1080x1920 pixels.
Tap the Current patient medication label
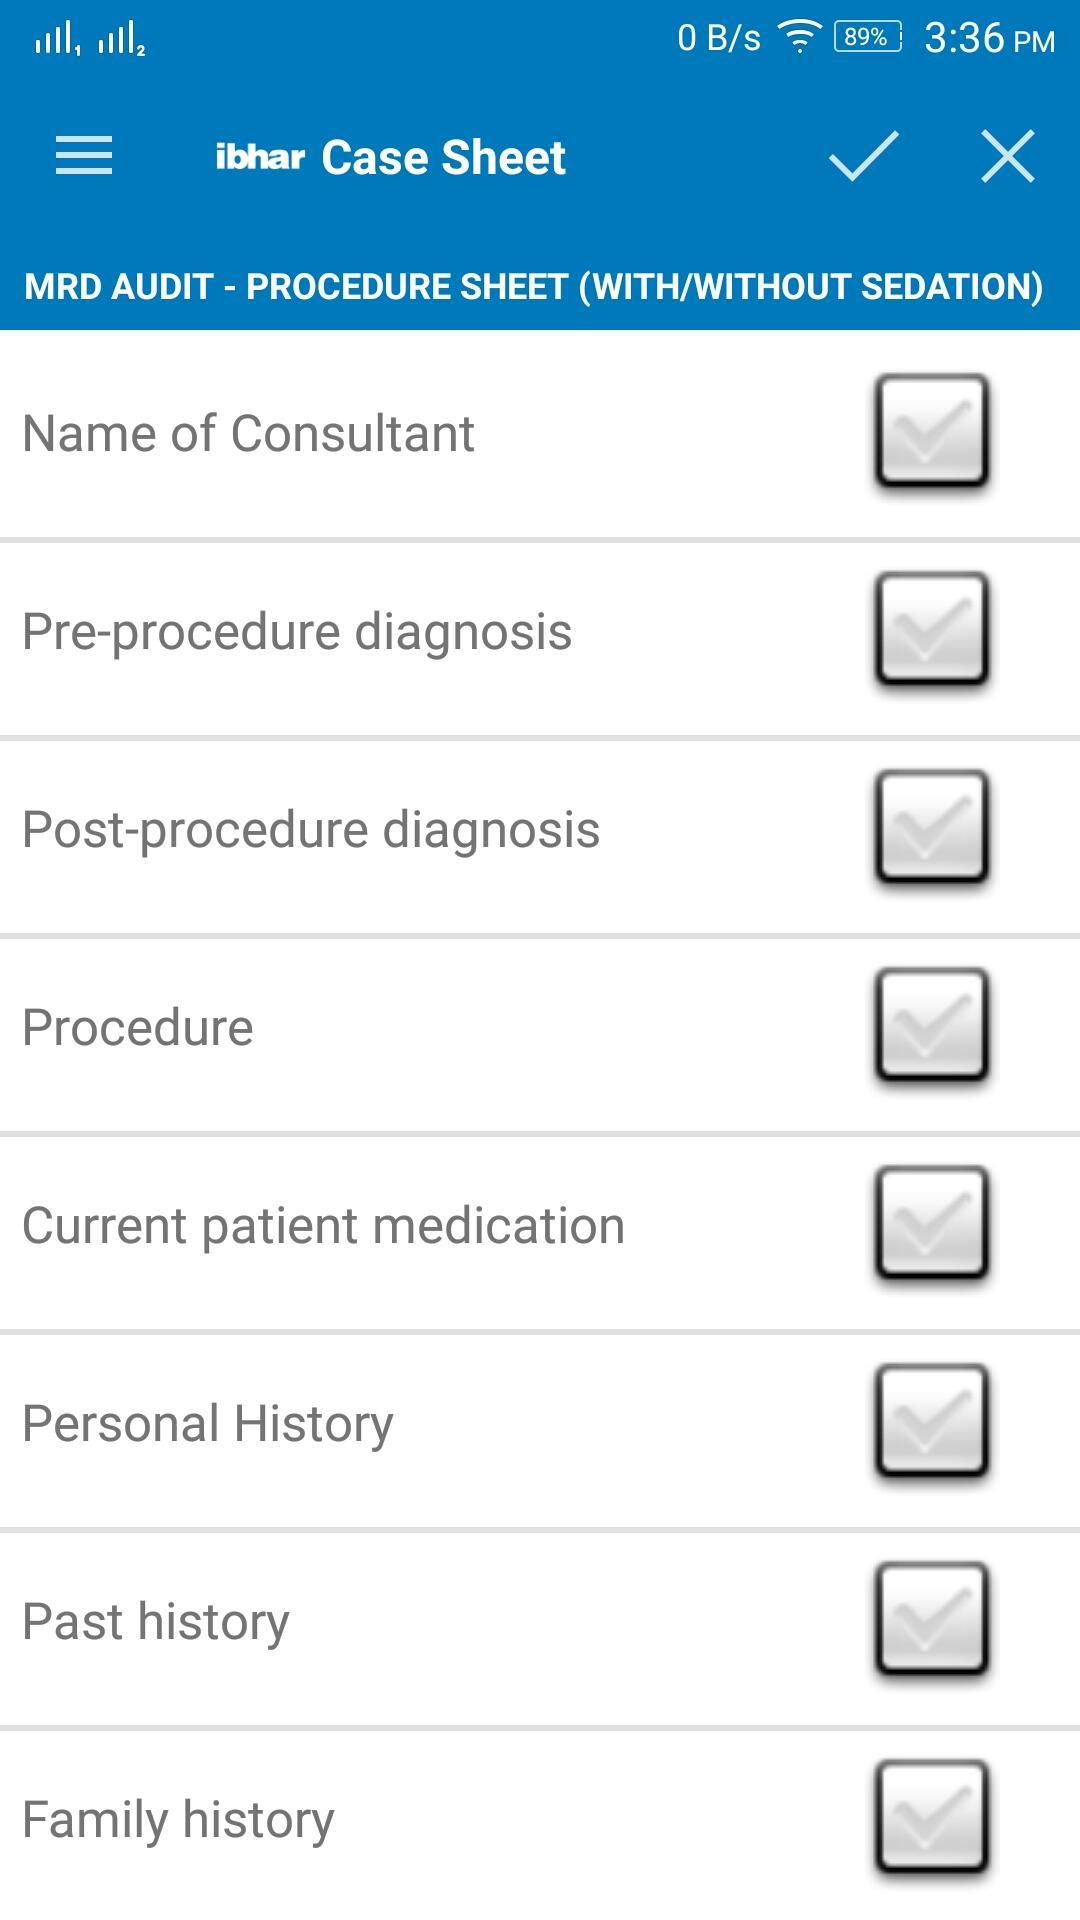(x=323, y=1226)
